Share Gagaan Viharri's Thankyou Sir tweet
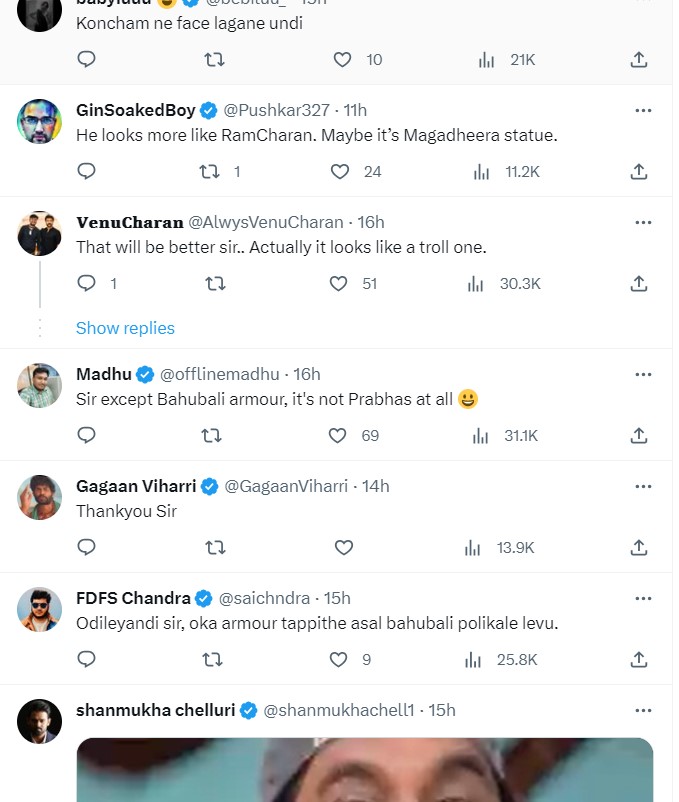The image size is (679, 802). [x=639, y=548]
